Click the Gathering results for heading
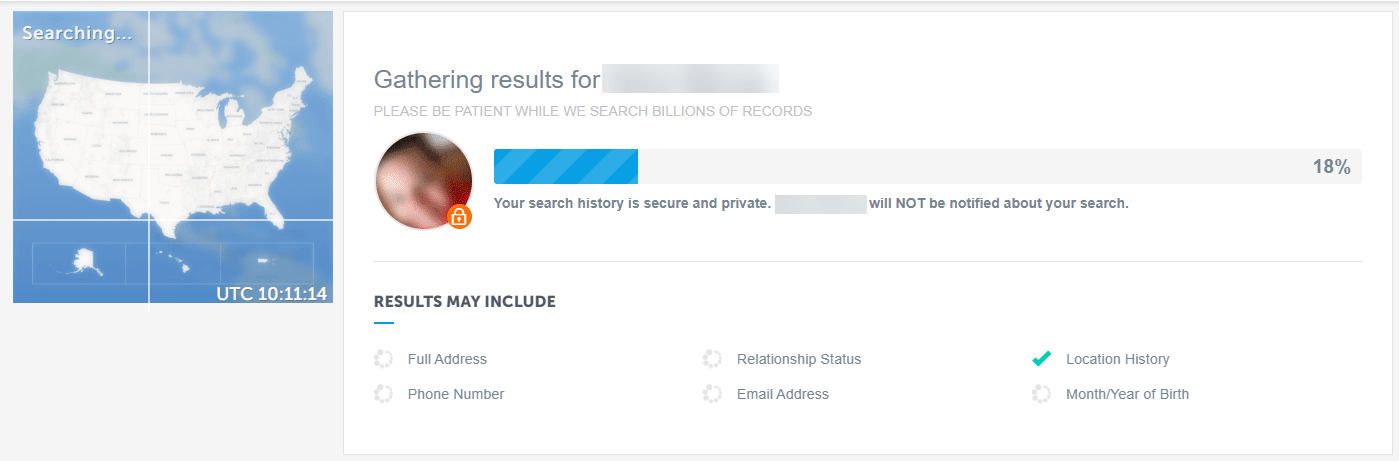1399x461 pixels. [487, 80]
